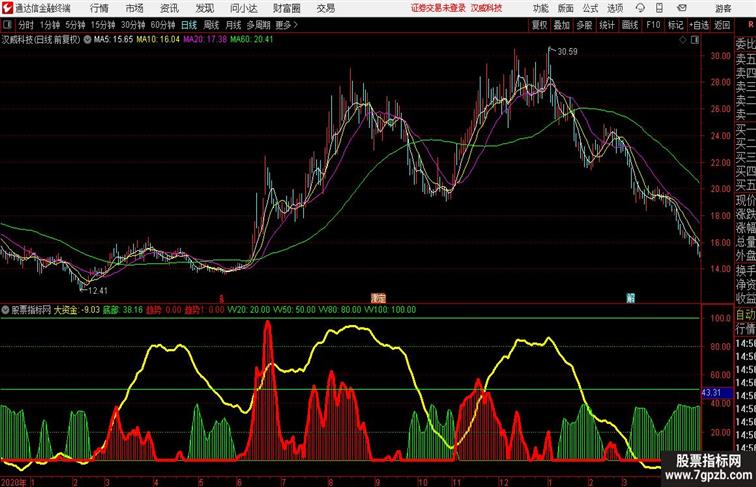Switch to the 15分钟 period tab

103,25
